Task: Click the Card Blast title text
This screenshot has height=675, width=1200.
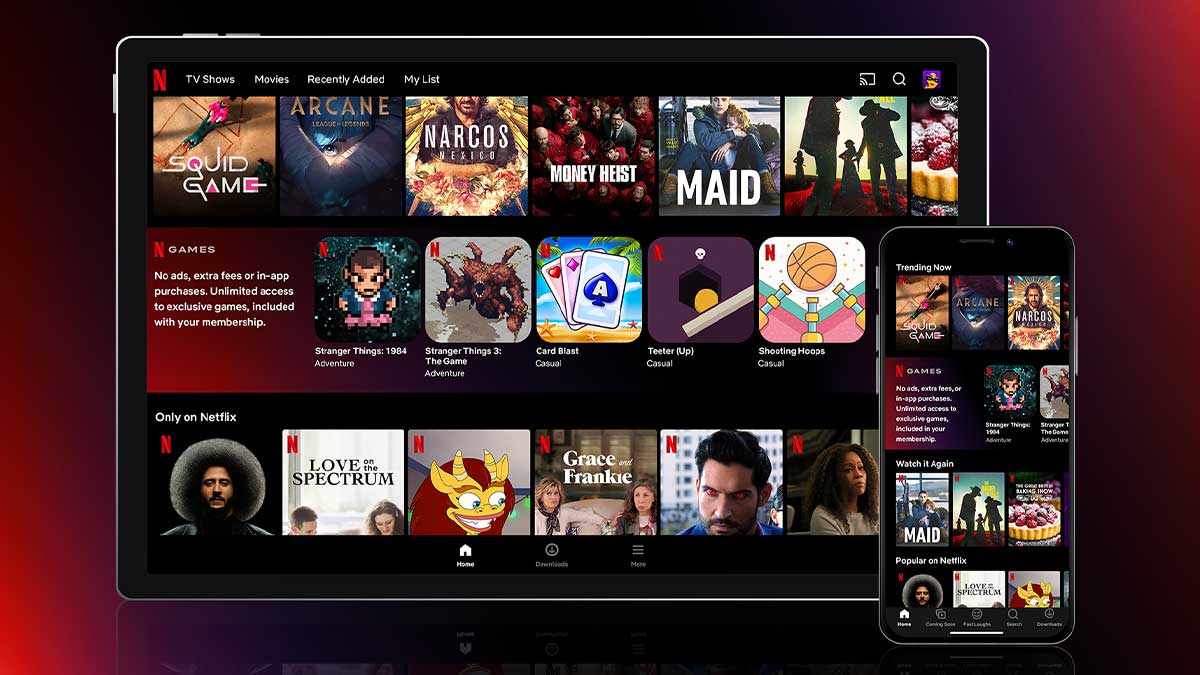Action: click(x=557, y=351)
